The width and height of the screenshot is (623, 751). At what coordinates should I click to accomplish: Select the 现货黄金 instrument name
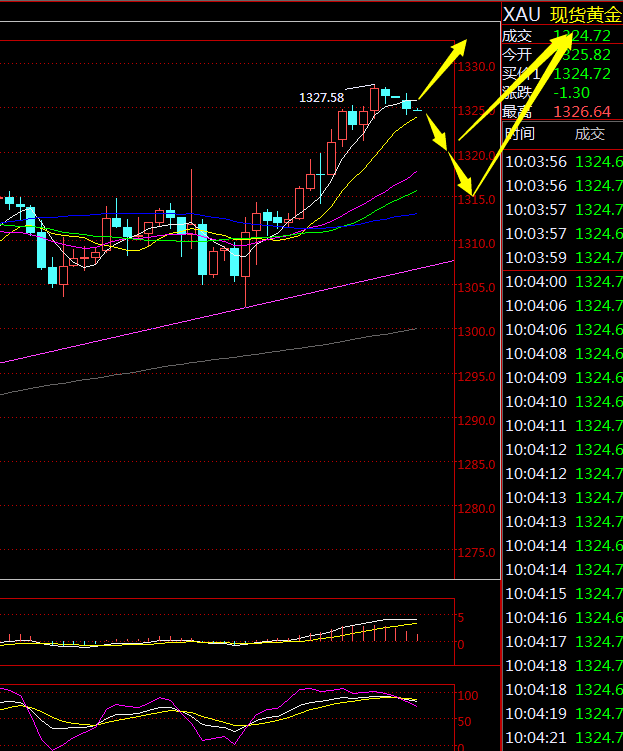pyautogui.click(x=586, y=15)
